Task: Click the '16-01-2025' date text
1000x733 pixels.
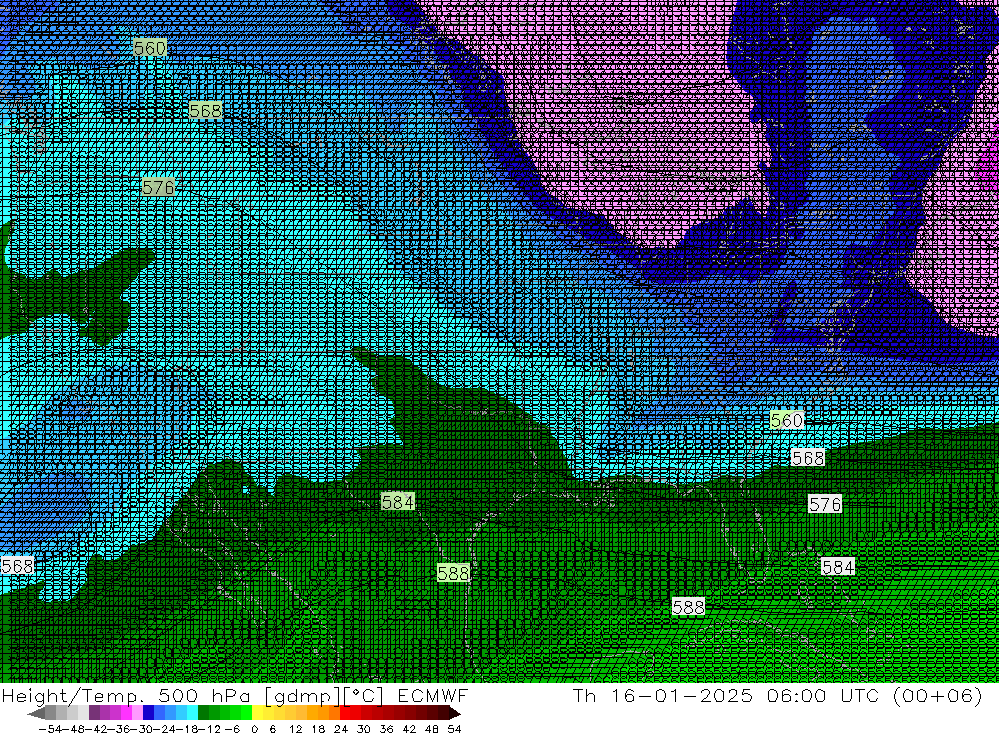Action: coord(682,695)
